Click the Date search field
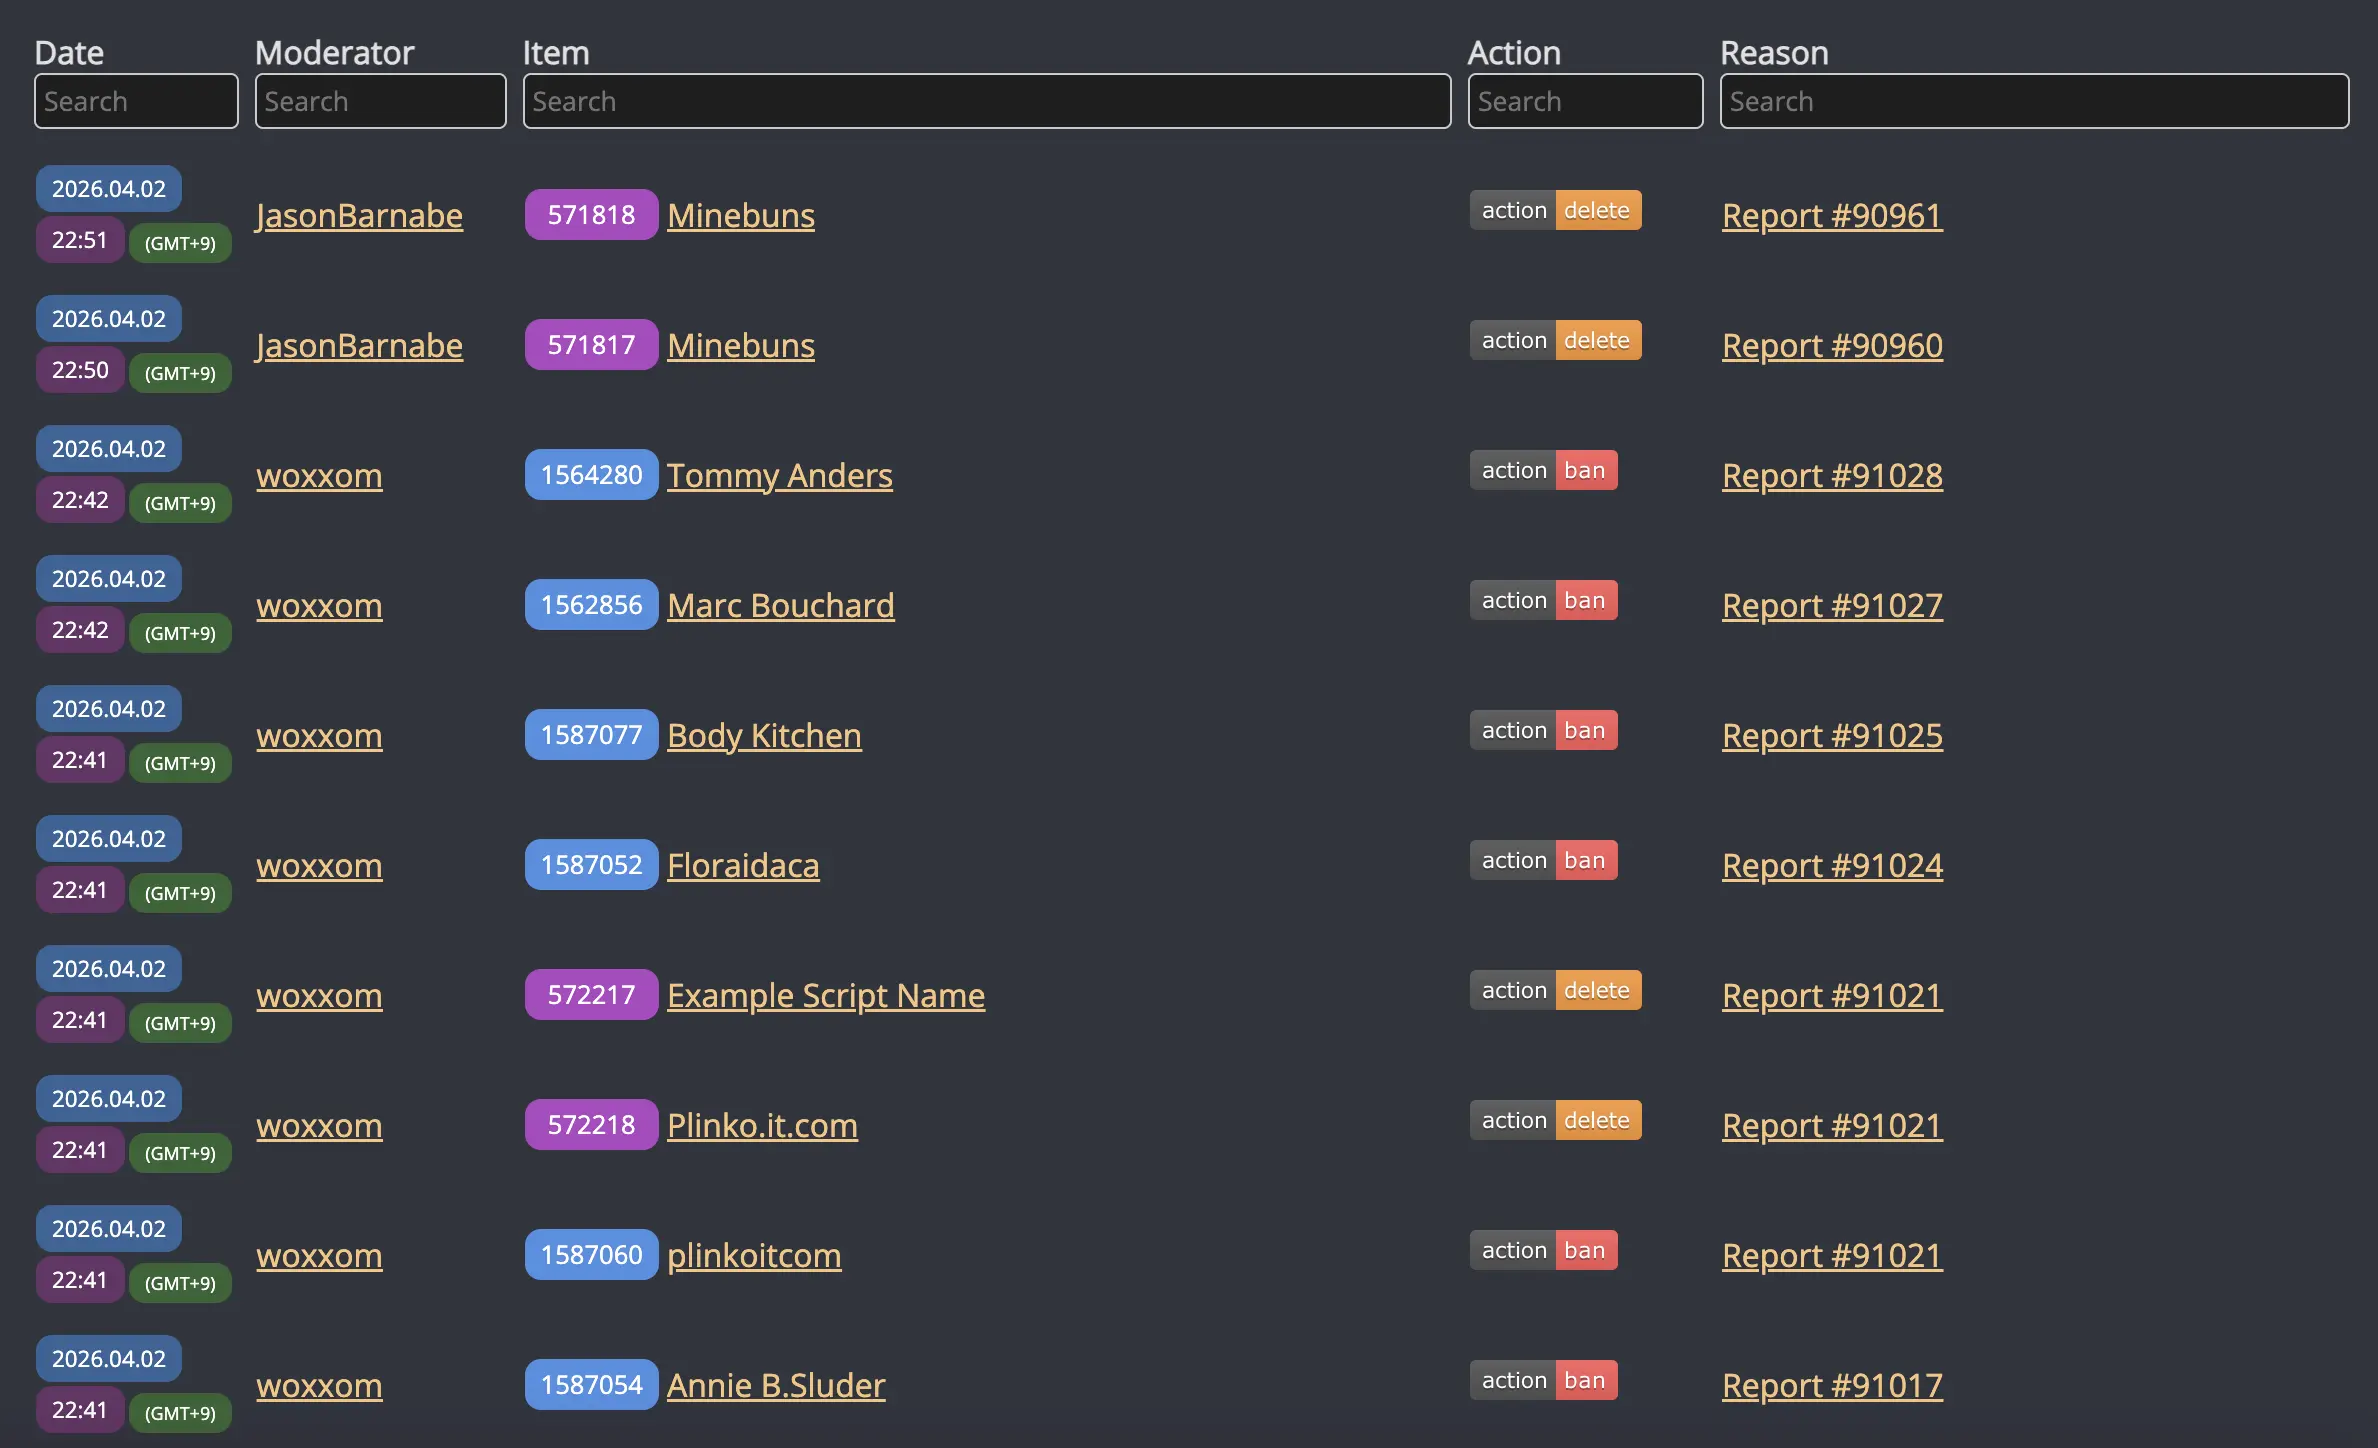This screenshot has width=2378, height=1448. click(x=136, y=101)
